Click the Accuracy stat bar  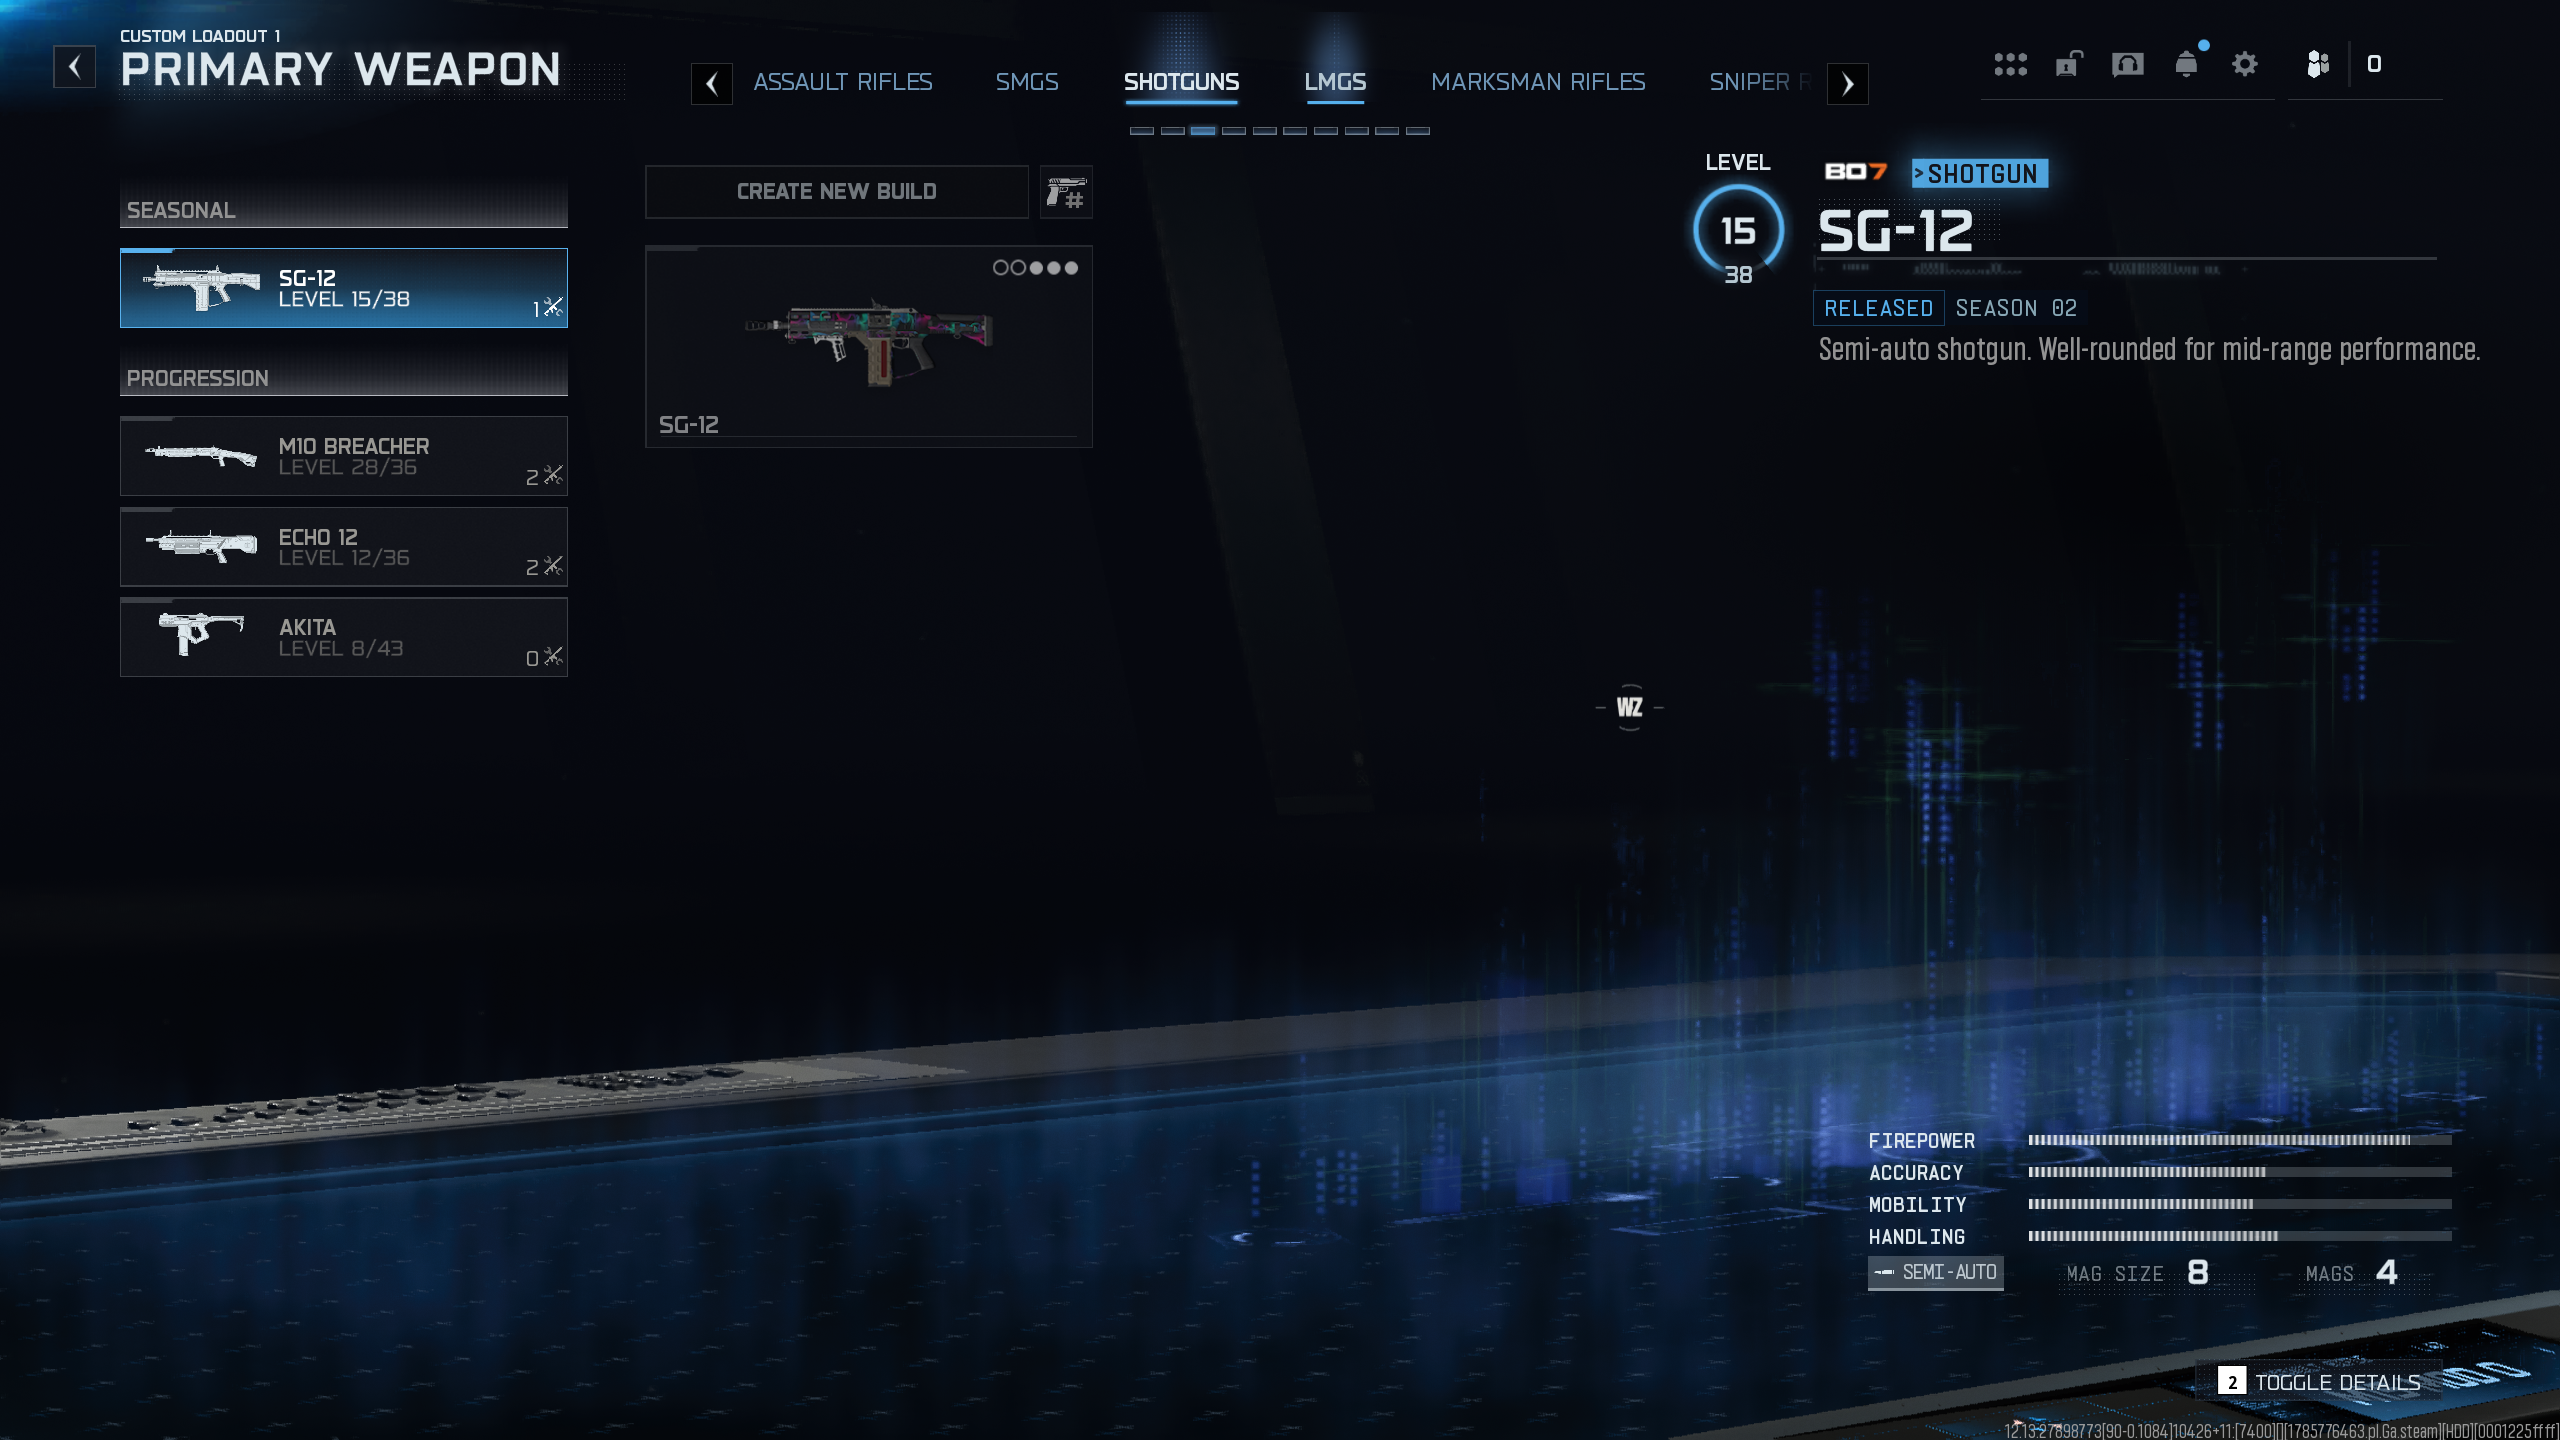point(2240,1172)
